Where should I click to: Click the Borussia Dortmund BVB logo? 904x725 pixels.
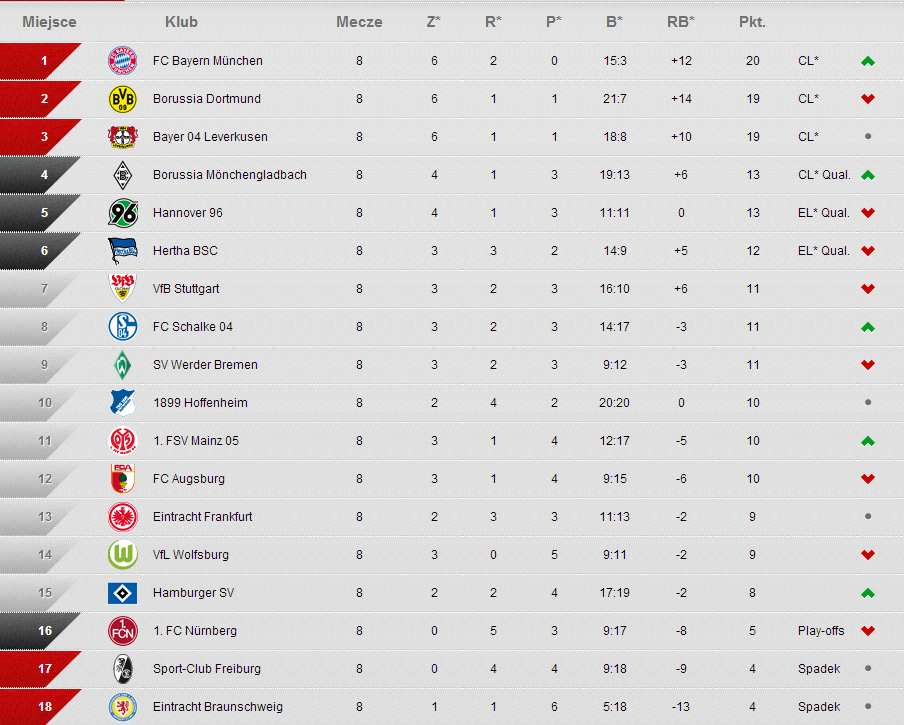coord(122,99)
